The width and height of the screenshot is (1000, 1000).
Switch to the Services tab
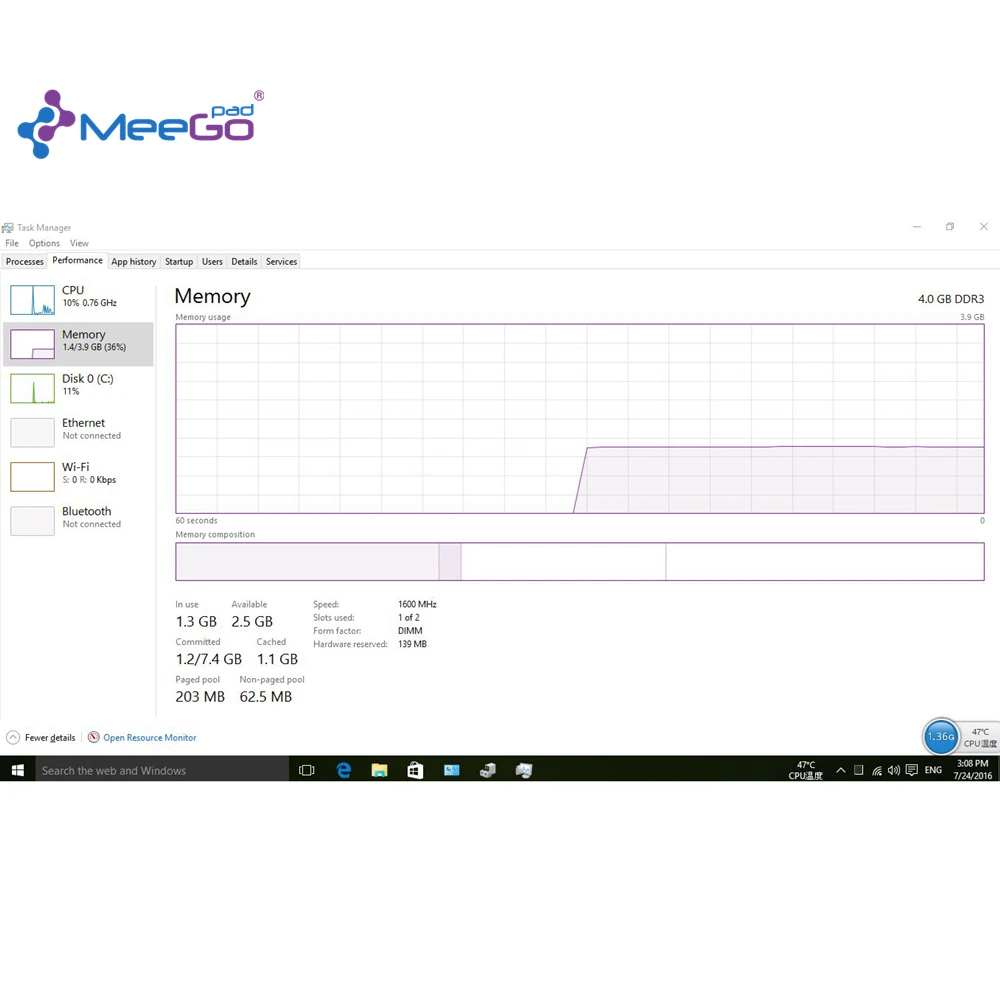(281, 261)
